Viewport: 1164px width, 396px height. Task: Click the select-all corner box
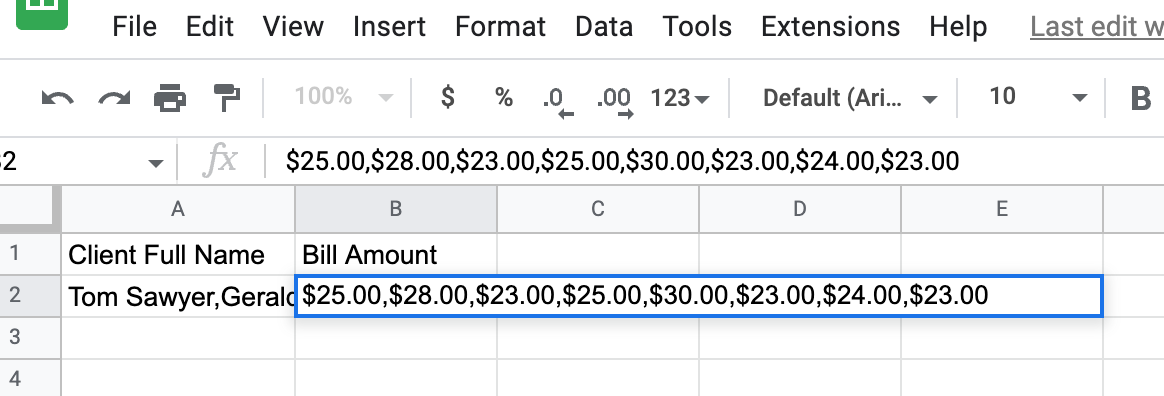coord(30,208)
